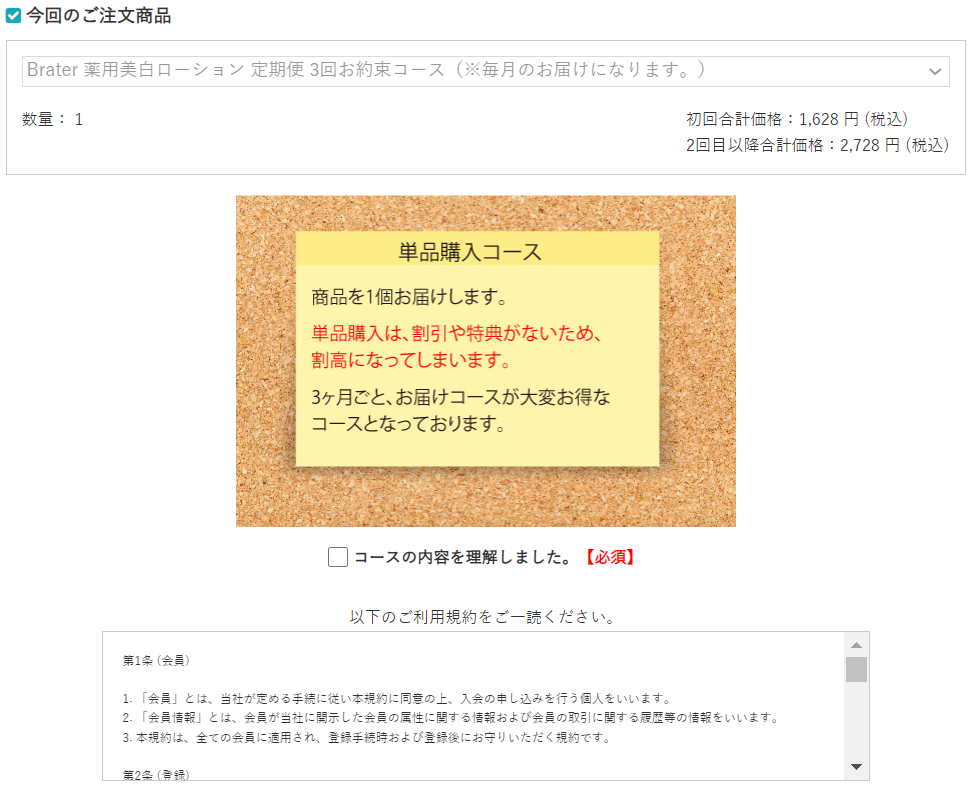Tick the コースの内容を理解しました checkbox
The image size is (971, 787).
tap(337, 557)
